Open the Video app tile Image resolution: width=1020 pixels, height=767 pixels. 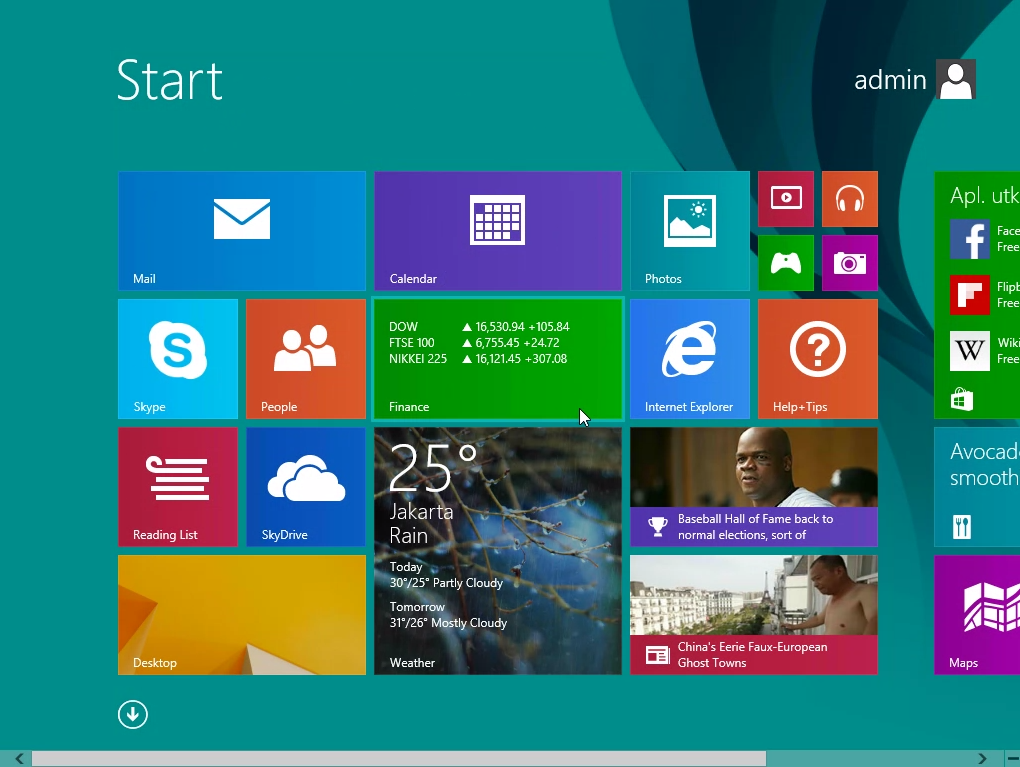pos(786,199)
